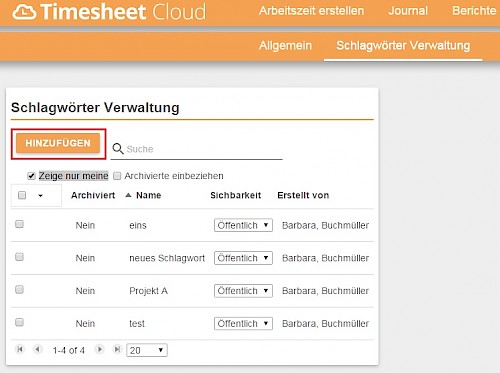Click the tag name Projekt A

(x=148, y=291)
